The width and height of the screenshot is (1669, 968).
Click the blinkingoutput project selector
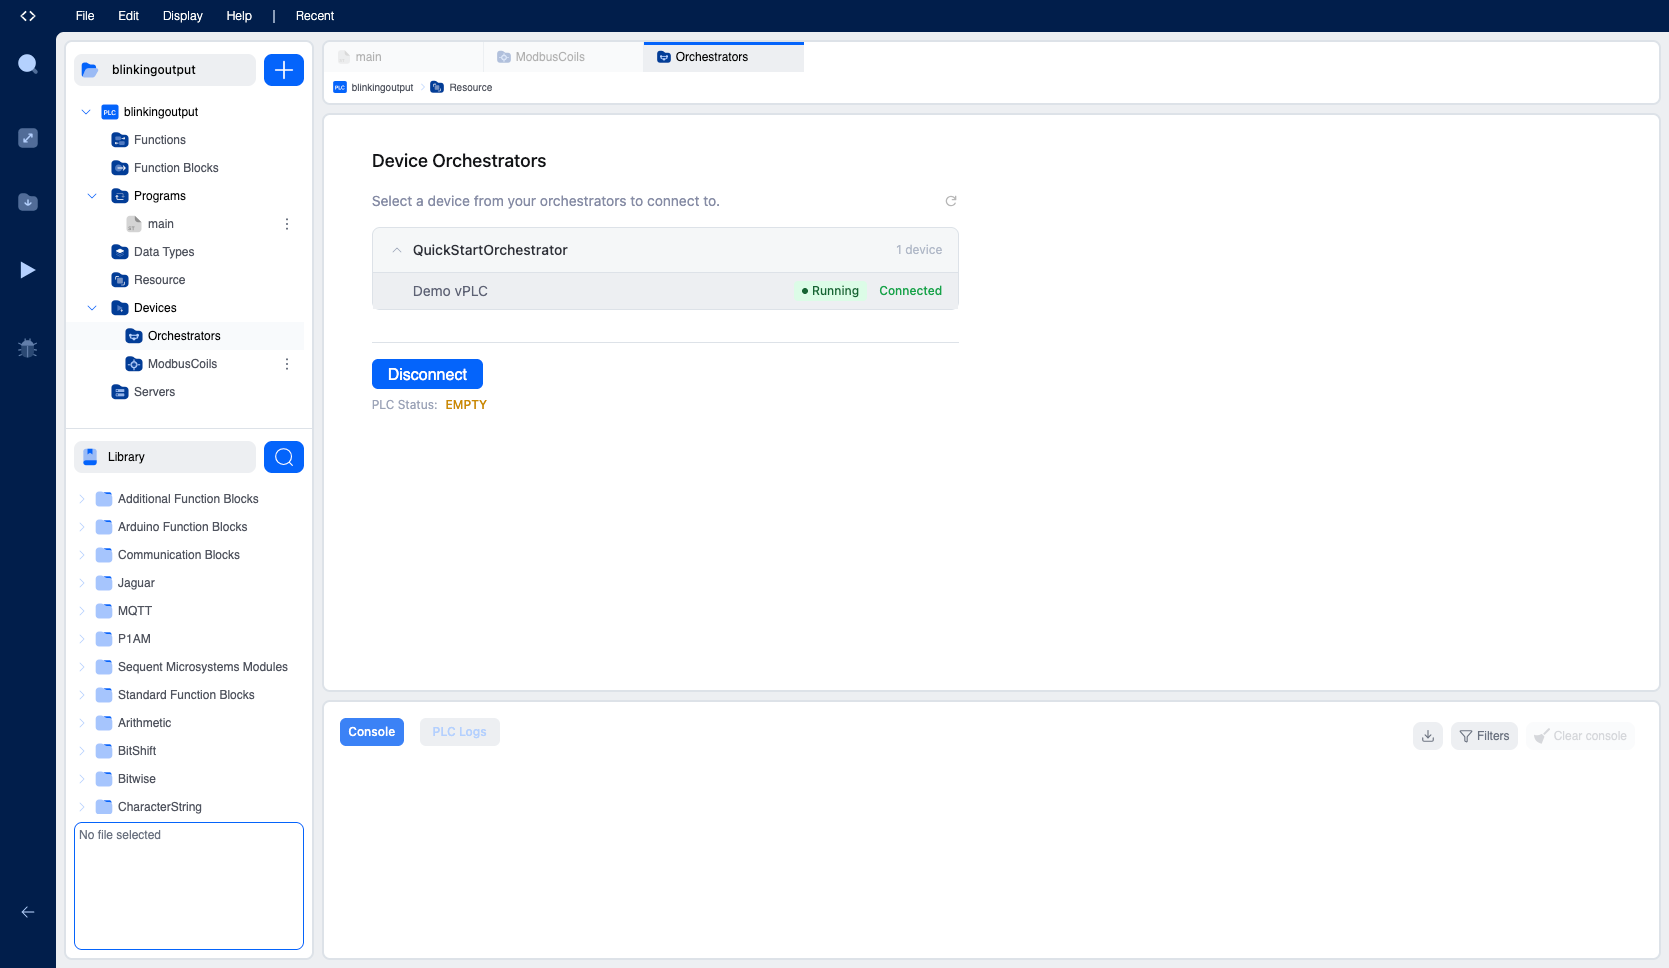[165, 70]
